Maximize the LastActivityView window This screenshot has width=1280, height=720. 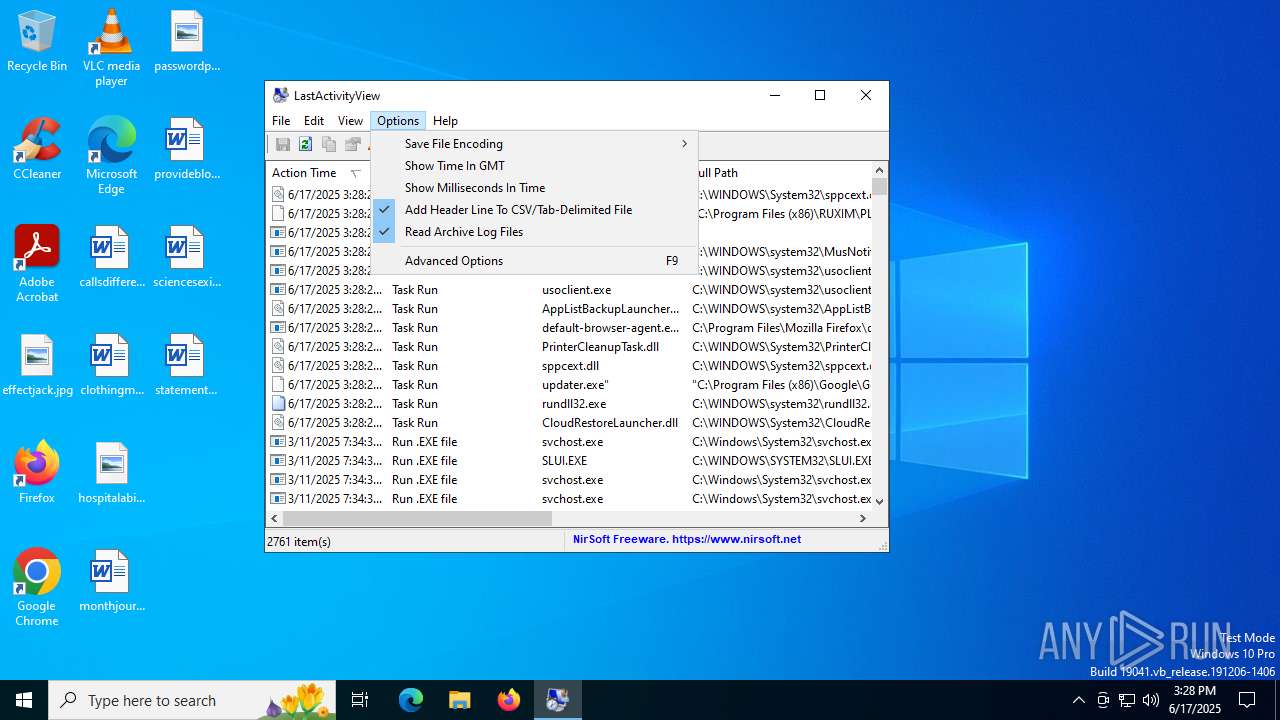820,95
